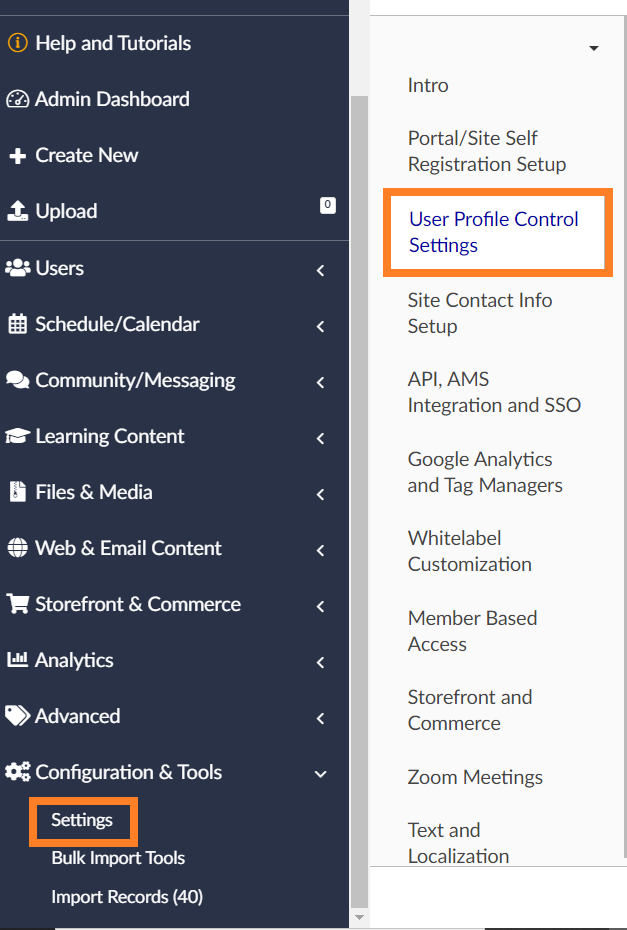The image size is (627, 930).
Task: Expand the Users section chevron
Action: pyautogui.click(x=320, y=270)
